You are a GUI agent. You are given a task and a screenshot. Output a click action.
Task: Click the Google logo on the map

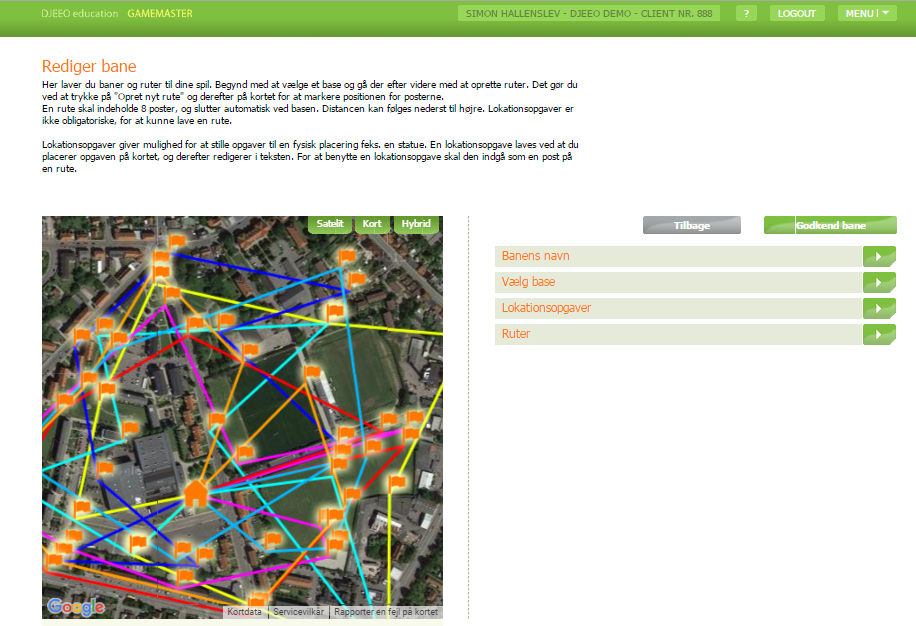(76, 607)
